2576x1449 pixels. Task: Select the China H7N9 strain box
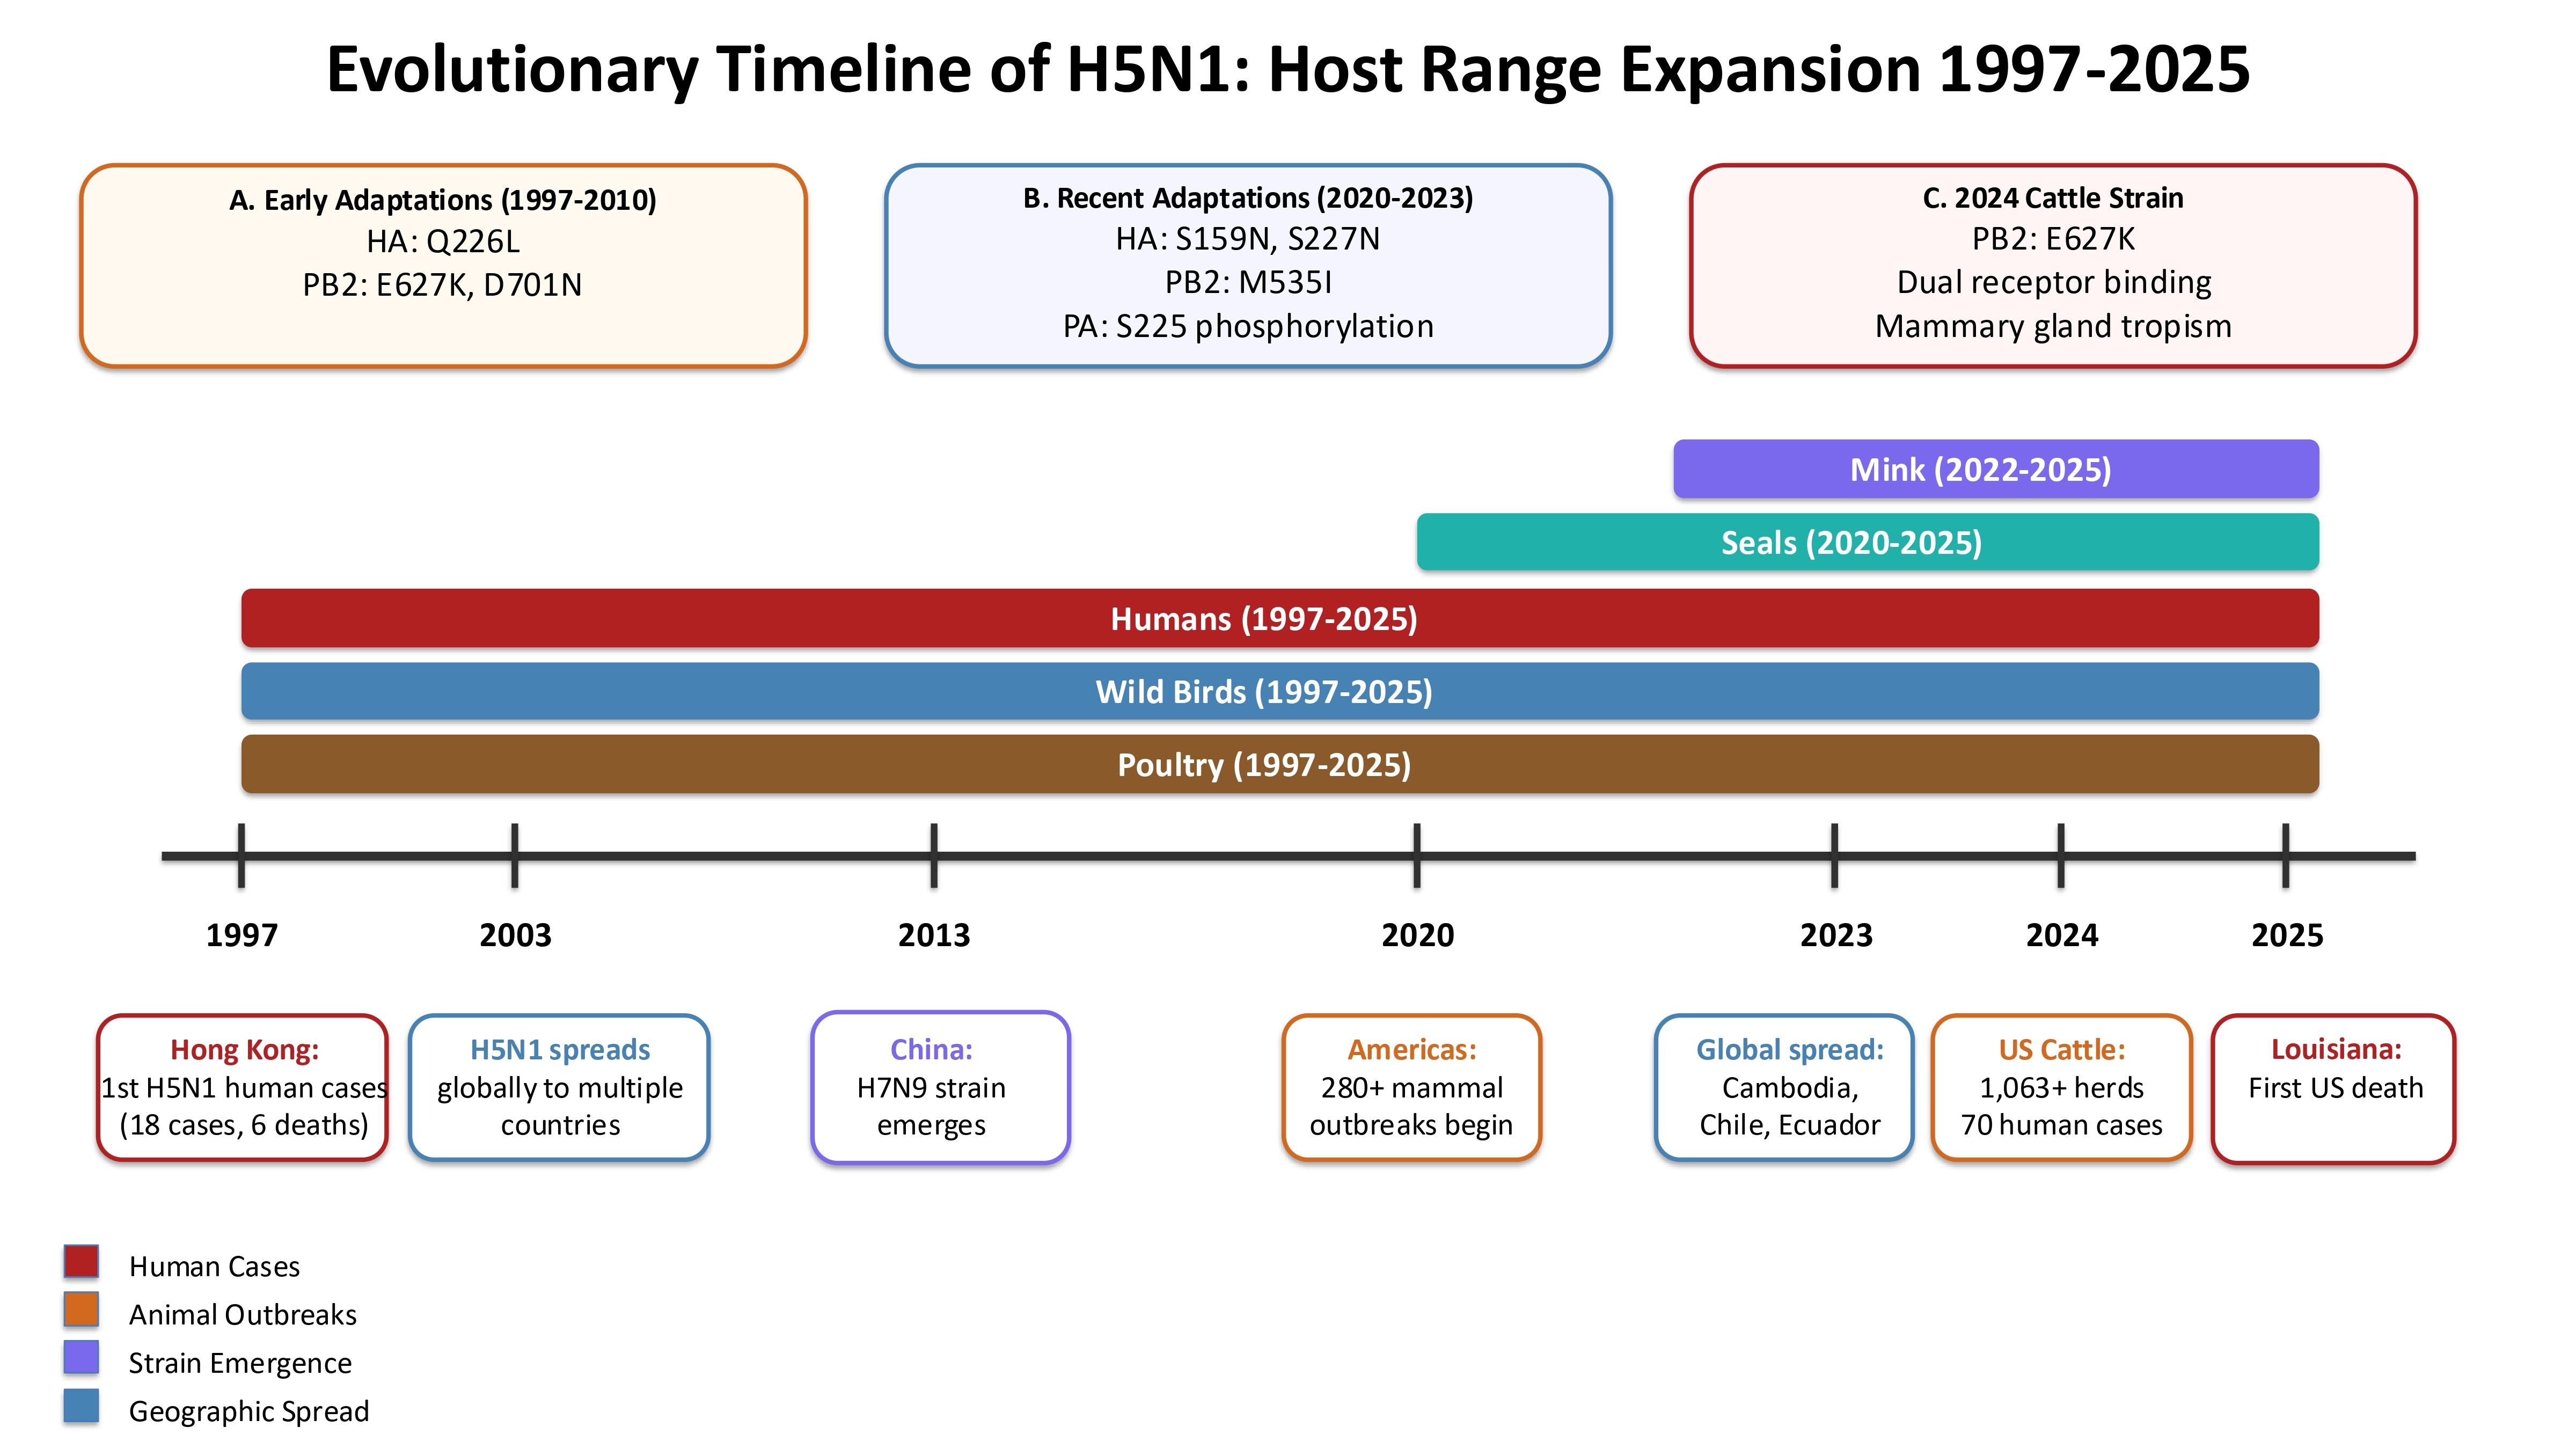coord(940,1088)
